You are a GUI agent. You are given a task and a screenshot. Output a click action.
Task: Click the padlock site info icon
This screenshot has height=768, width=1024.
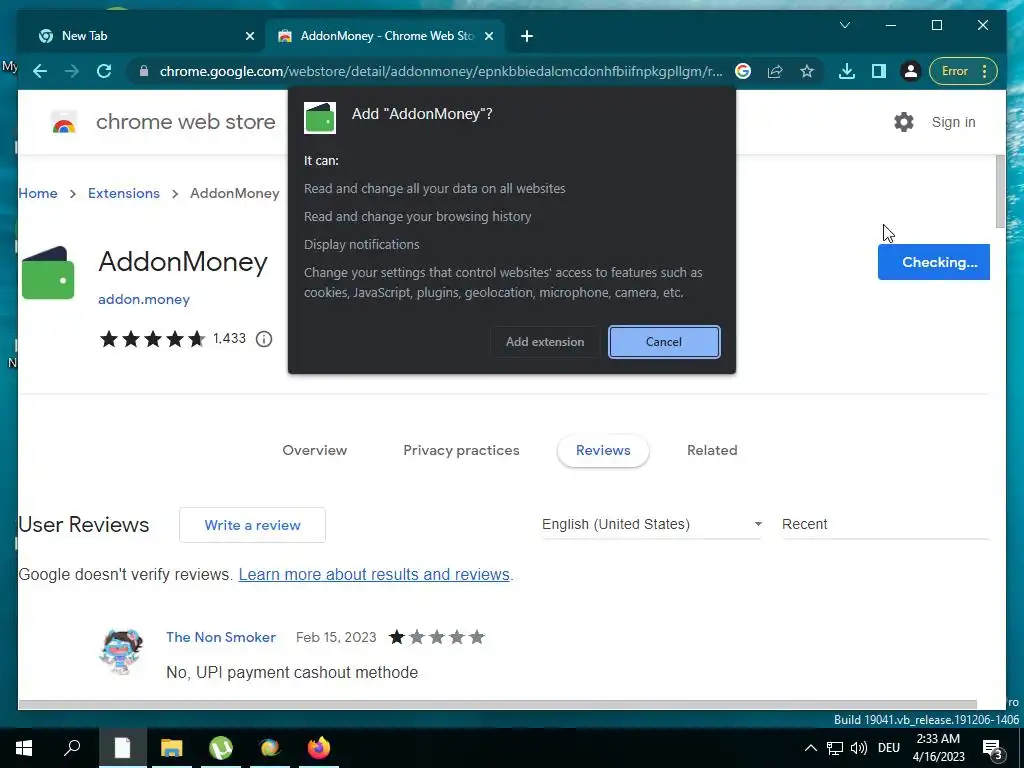144,71
